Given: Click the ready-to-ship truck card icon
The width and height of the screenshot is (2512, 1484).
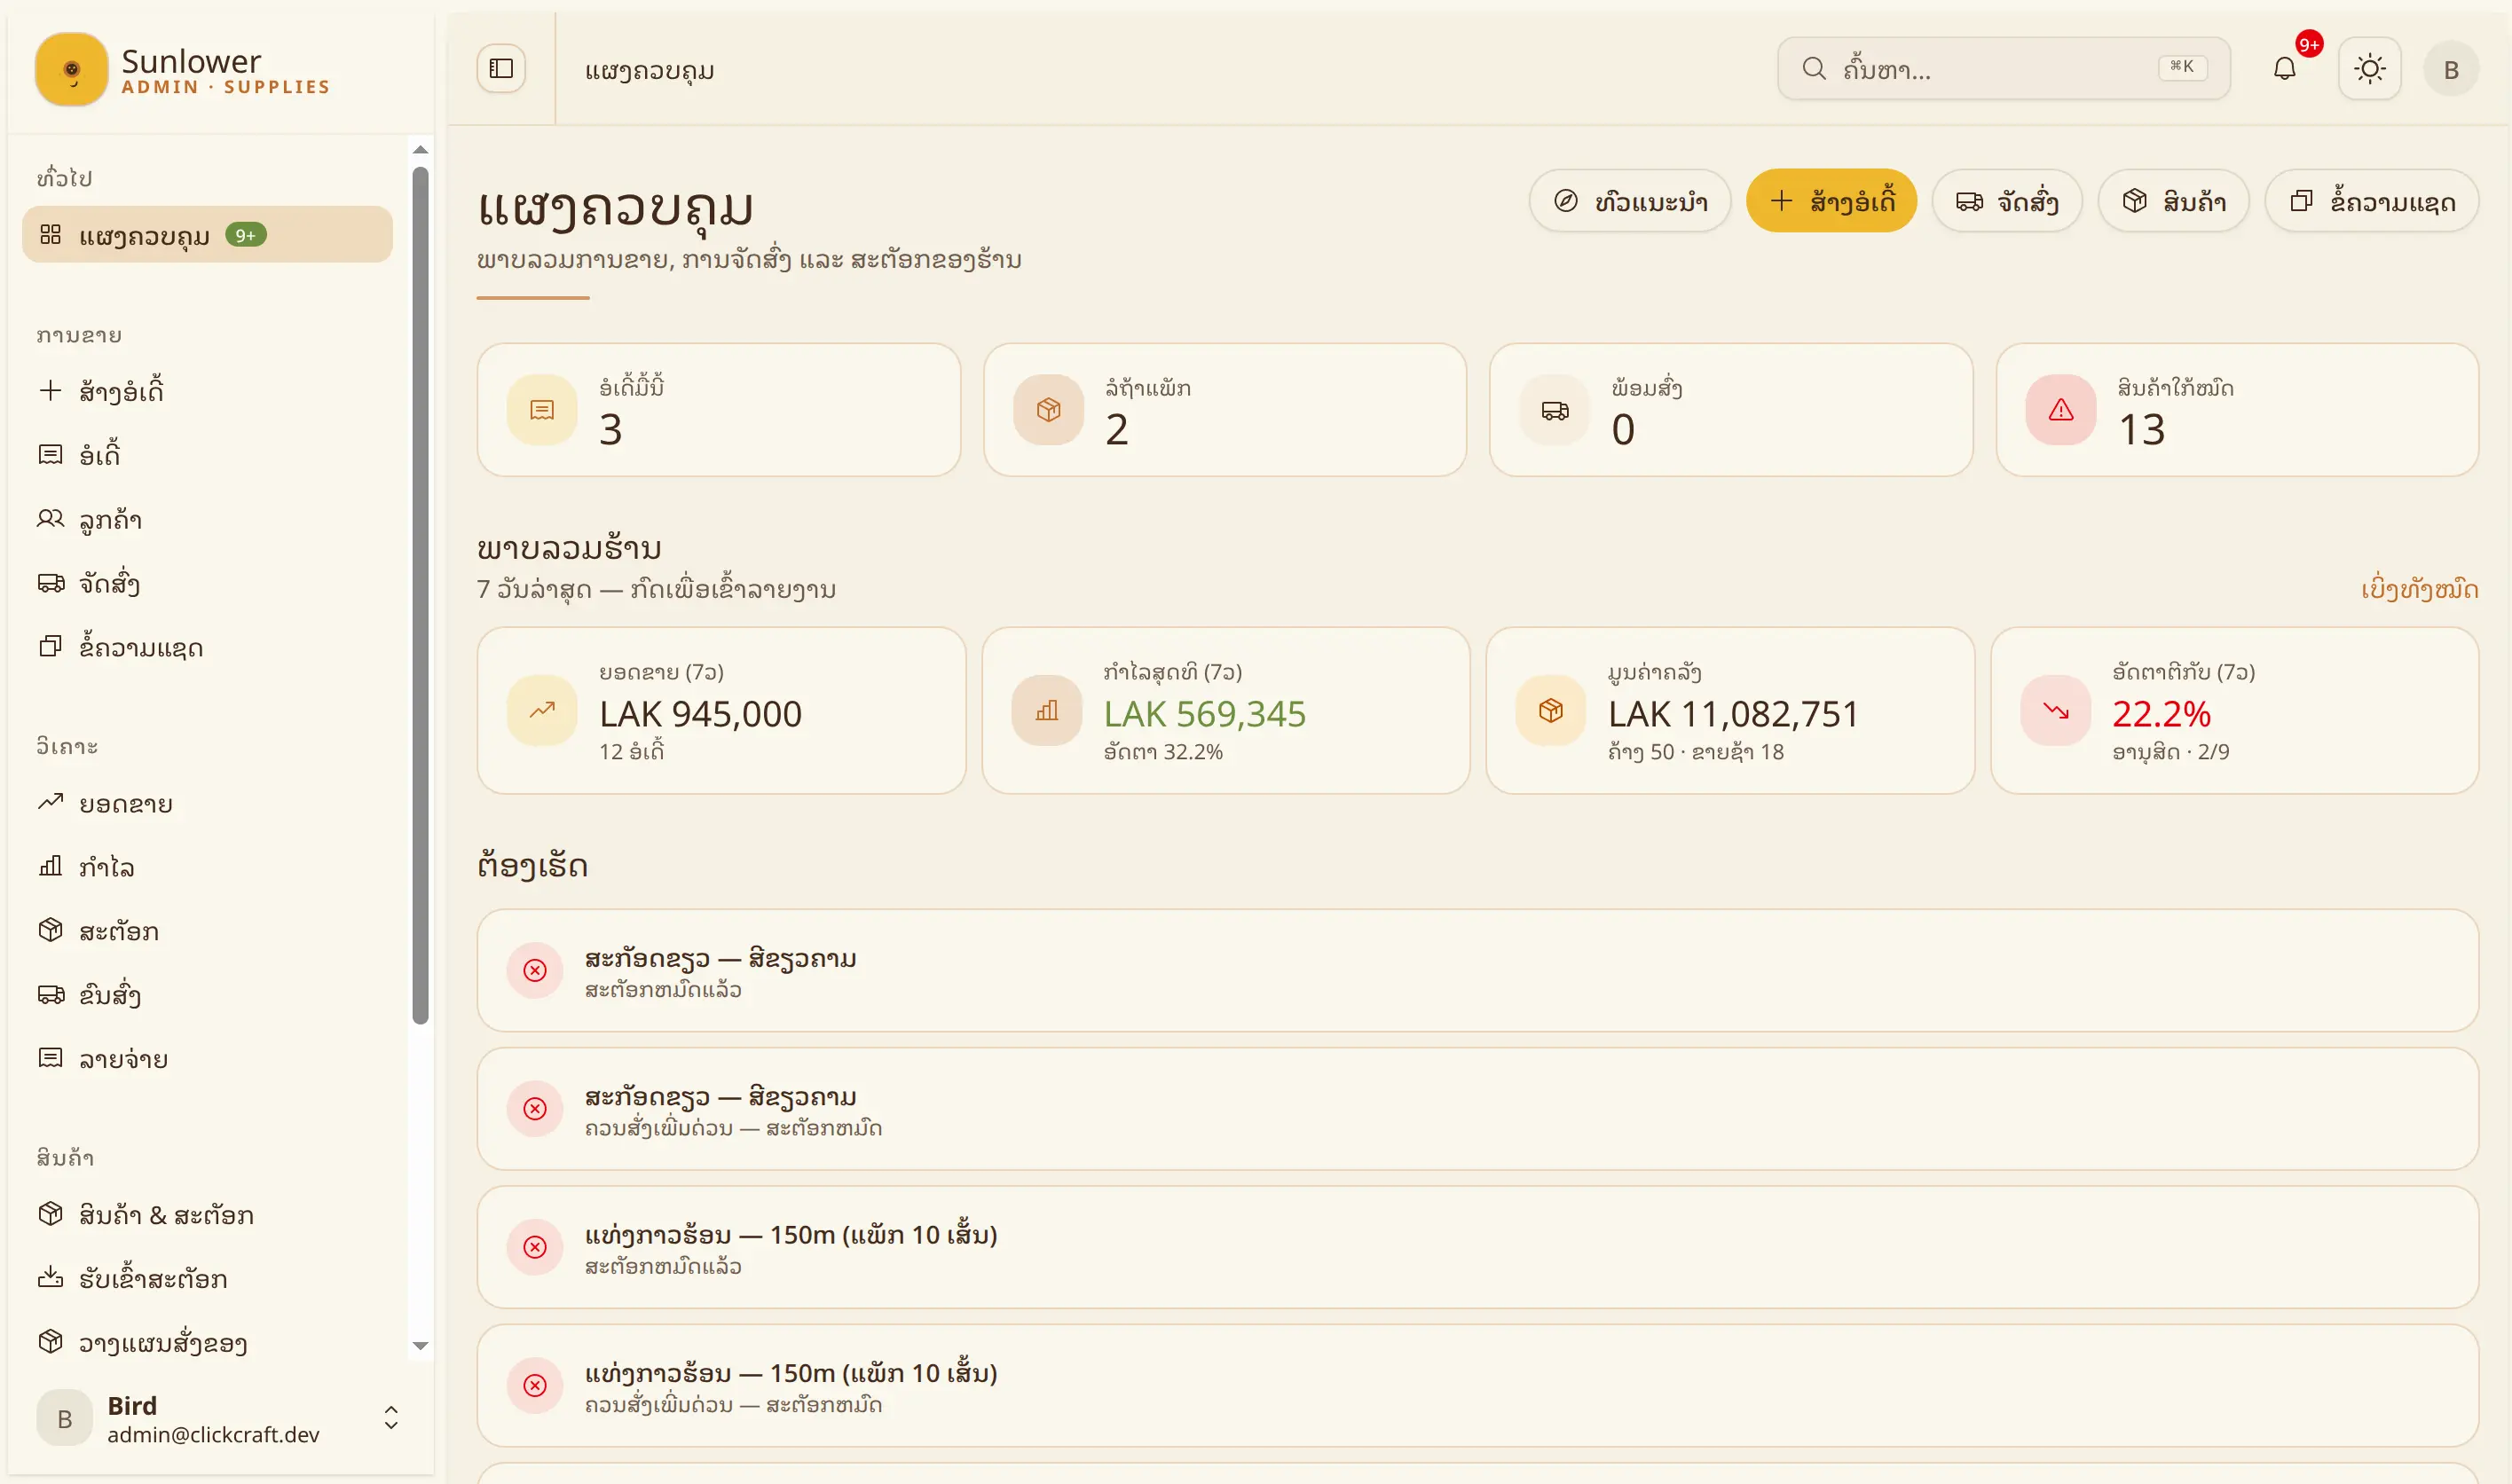Looking at the screenshot, I should point(1555,410).
